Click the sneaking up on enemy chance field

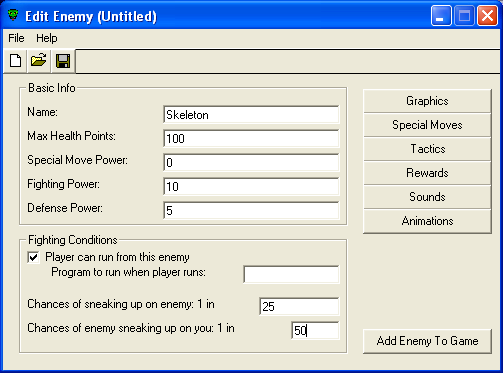[x=299, y=307]
